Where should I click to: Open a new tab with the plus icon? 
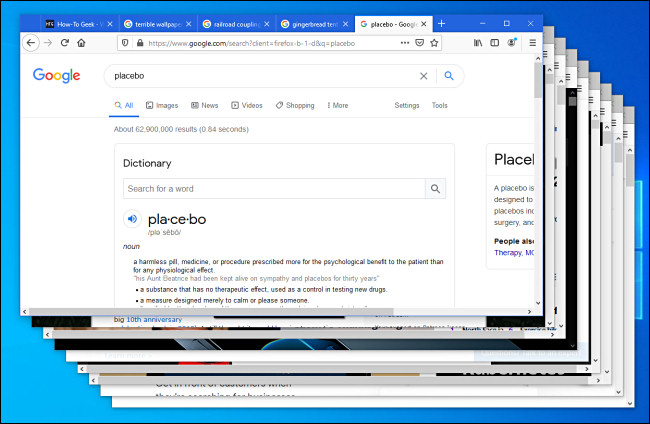441,24
